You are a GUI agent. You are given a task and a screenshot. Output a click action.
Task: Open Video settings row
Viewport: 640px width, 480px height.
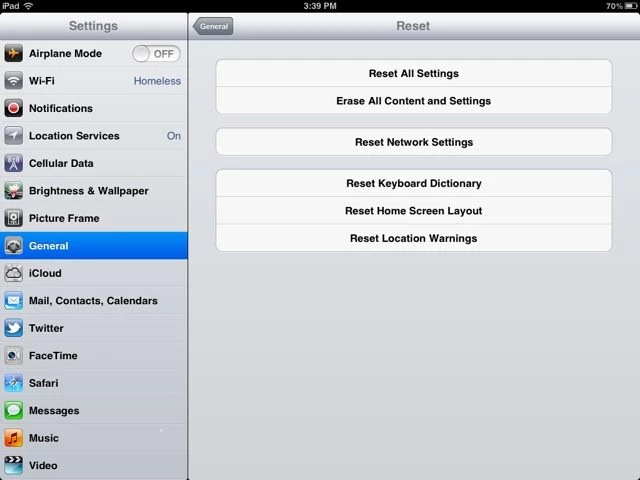[94, 465]
